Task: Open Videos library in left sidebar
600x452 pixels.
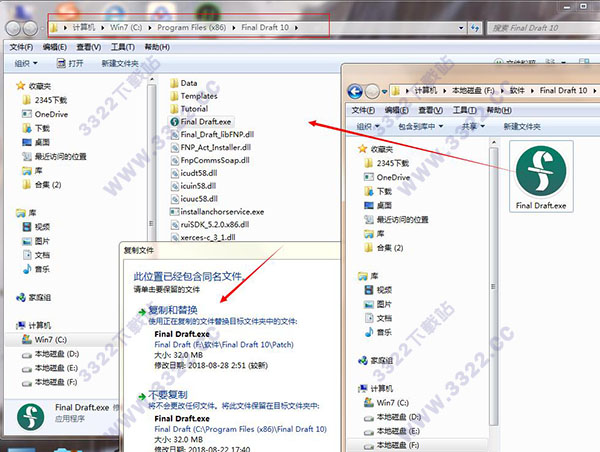Action: (x=36, y=227)
